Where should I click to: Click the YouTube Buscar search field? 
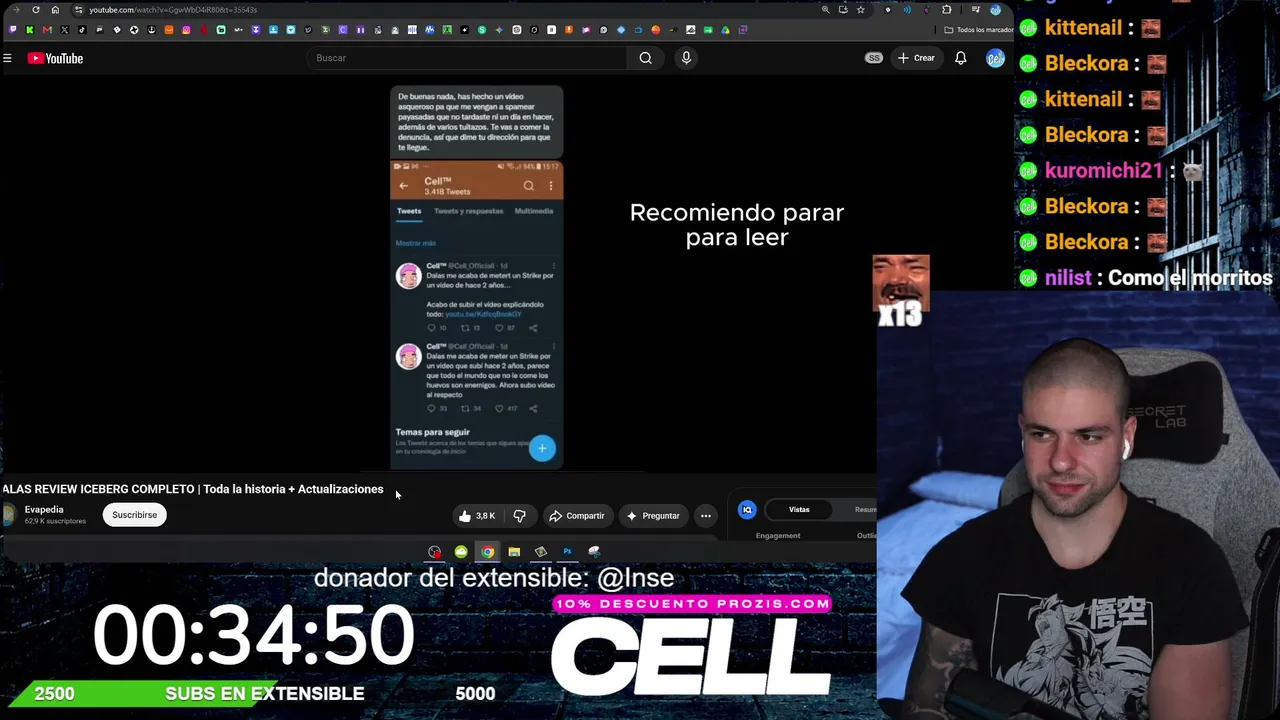pos(468,58)
